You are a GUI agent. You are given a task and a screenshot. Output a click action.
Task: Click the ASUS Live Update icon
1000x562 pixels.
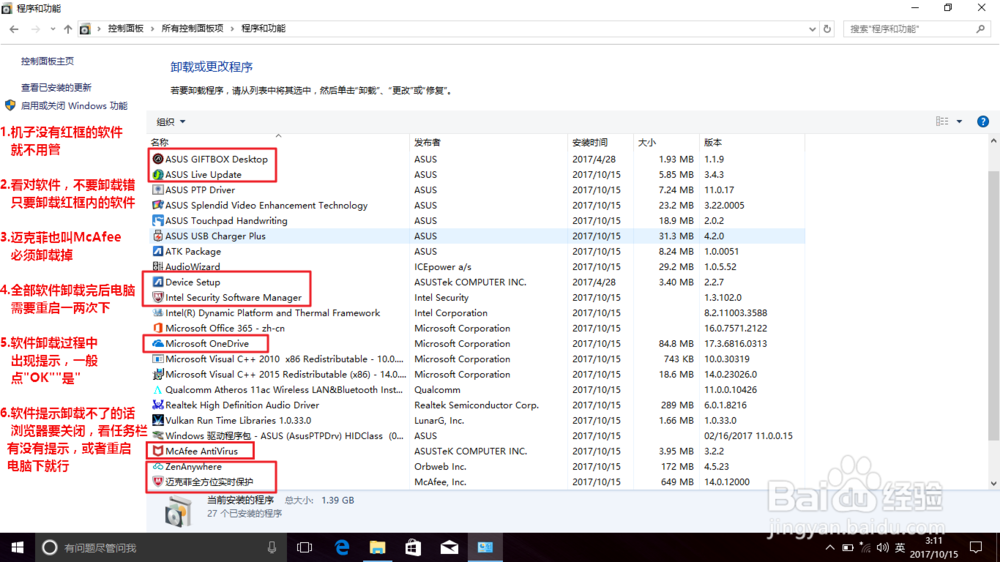[x=158, y=174]
